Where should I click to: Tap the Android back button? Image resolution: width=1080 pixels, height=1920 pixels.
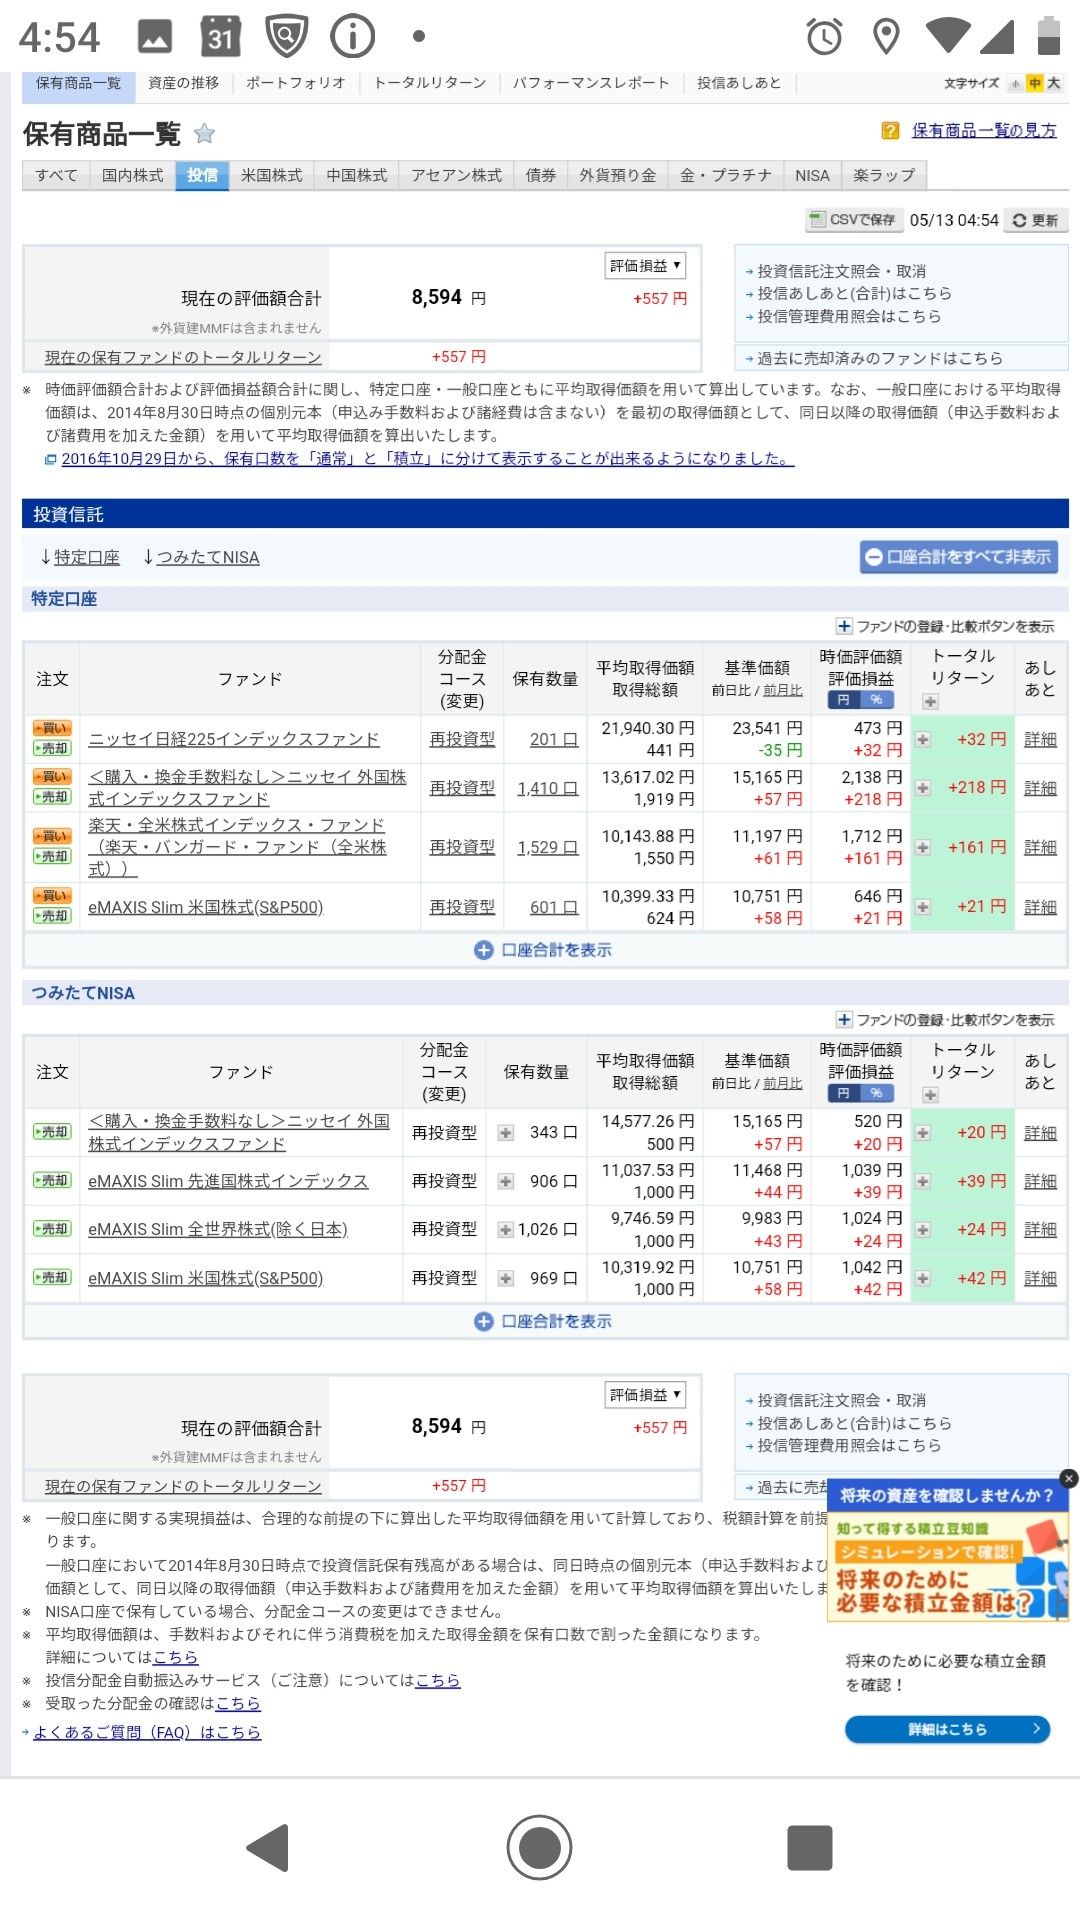(x=268, y=1847)
